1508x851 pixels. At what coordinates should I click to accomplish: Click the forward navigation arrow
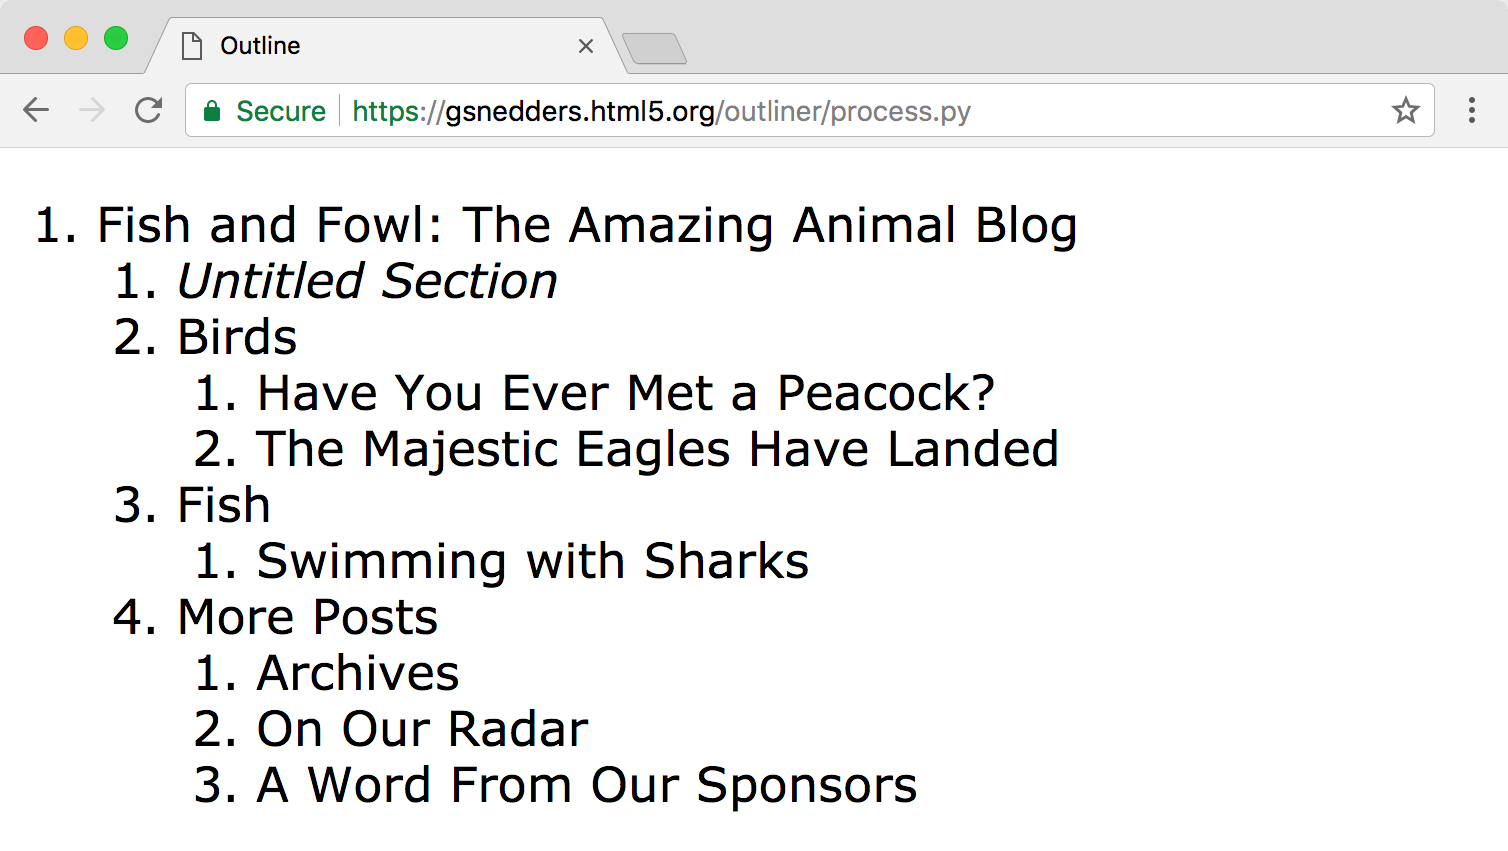[92, 110]
